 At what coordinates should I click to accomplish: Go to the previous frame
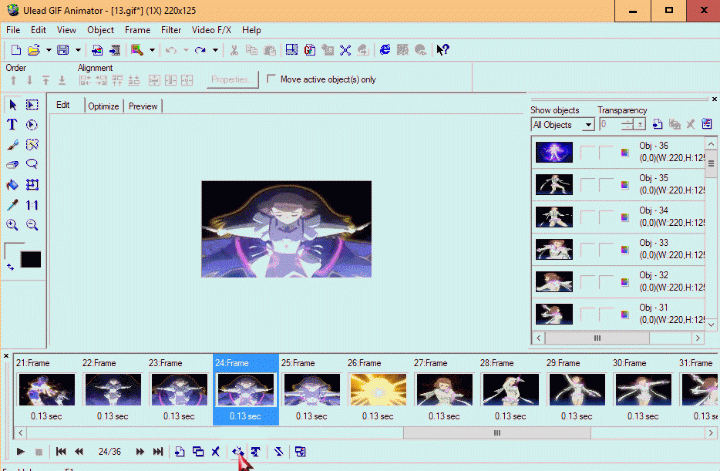79,452
